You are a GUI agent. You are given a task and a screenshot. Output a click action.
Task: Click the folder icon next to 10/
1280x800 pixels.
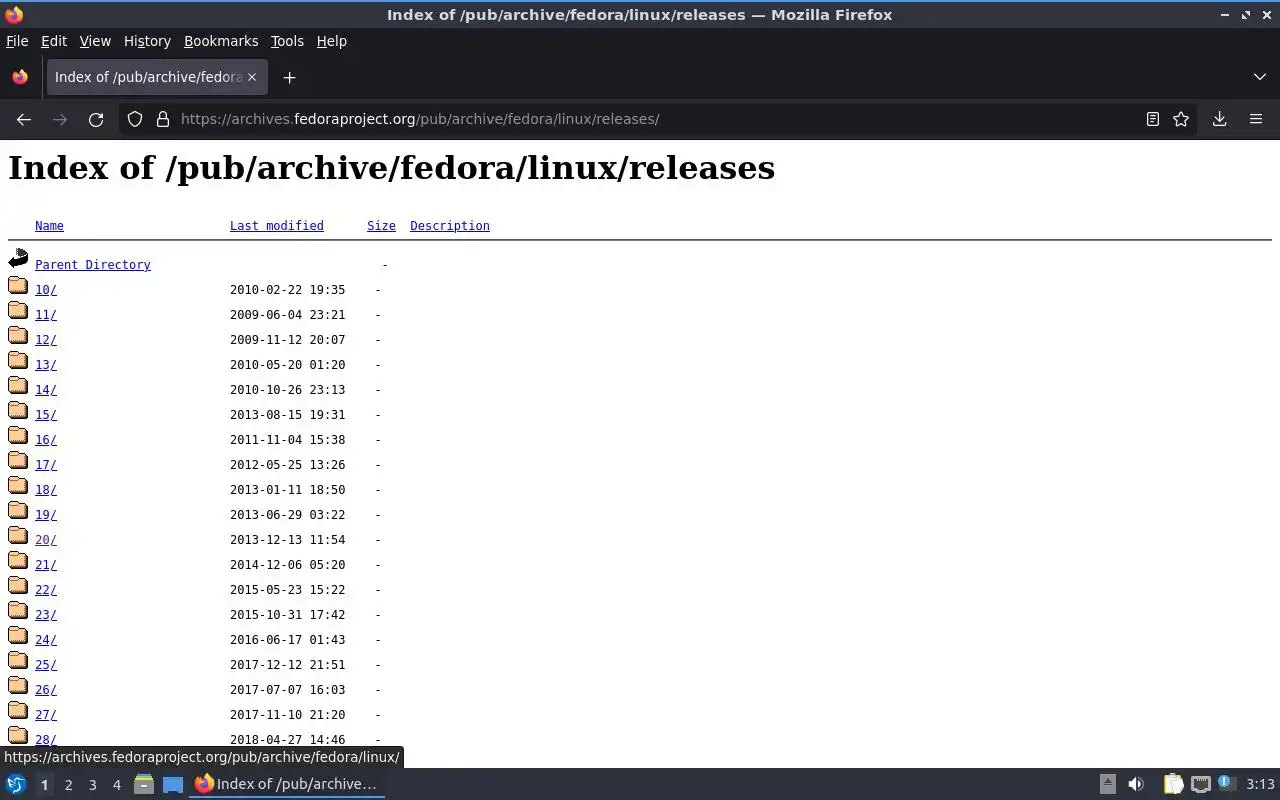18,286
